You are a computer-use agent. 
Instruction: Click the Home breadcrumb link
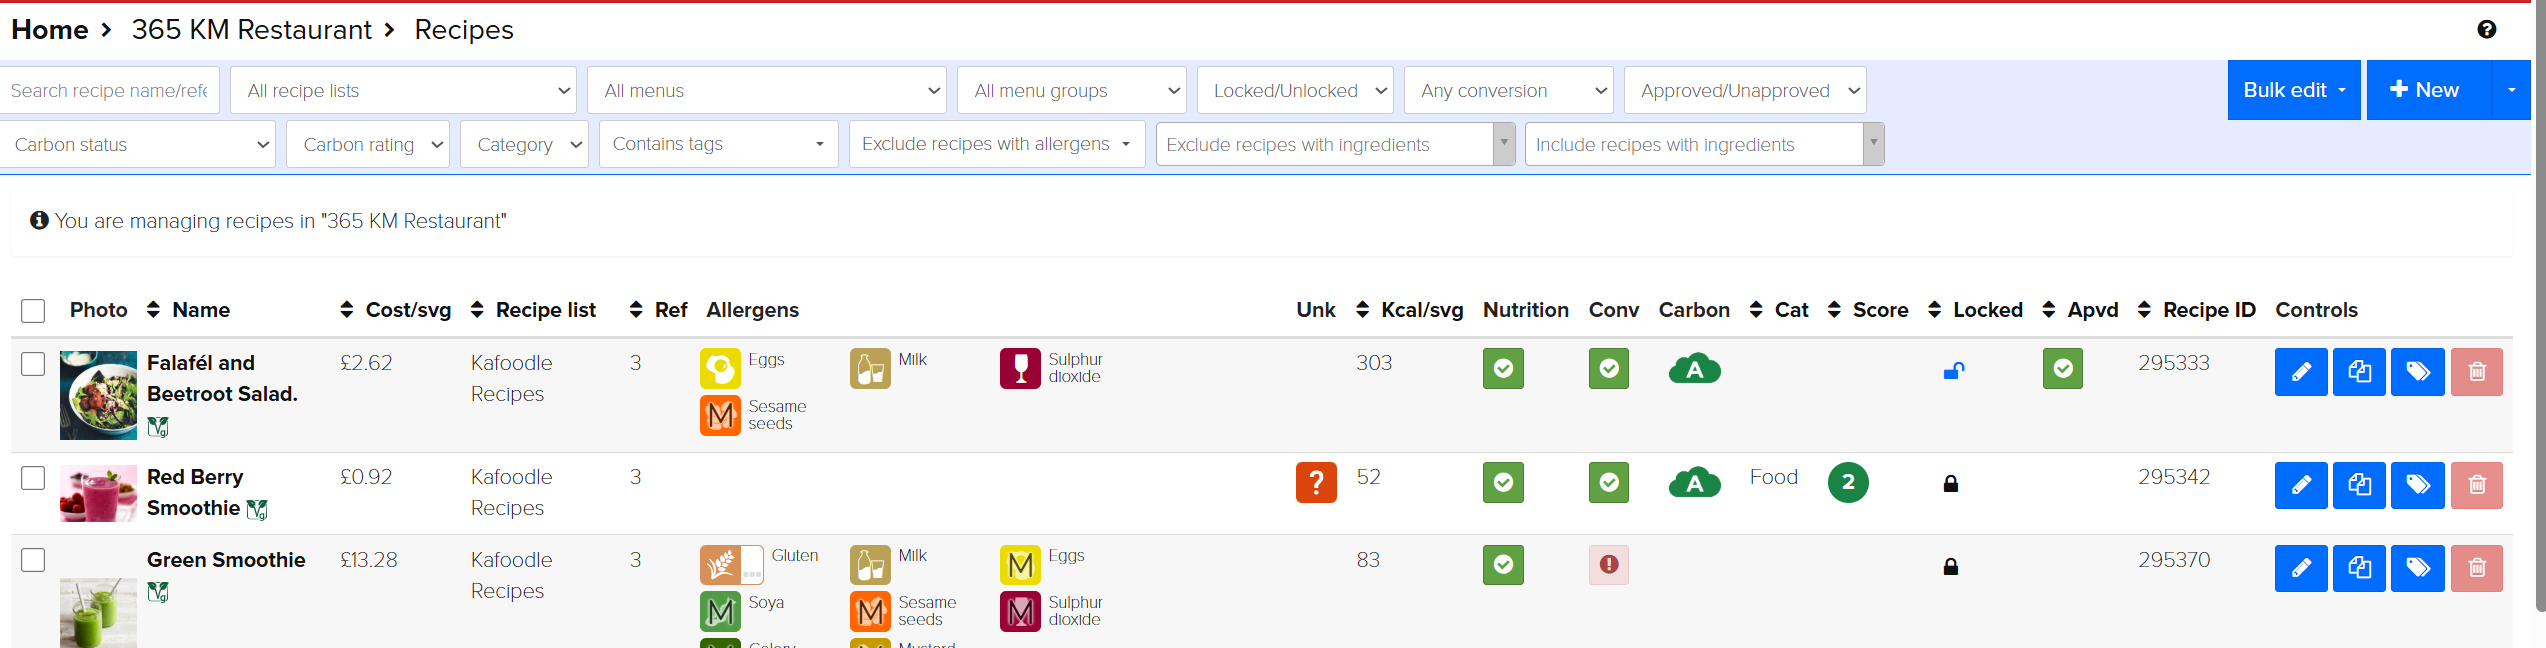(x=49, y=29)
